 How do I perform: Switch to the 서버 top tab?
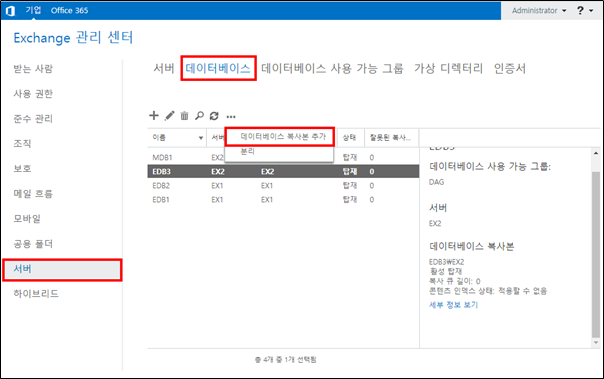pyautogui.click(x=164, y=68)
